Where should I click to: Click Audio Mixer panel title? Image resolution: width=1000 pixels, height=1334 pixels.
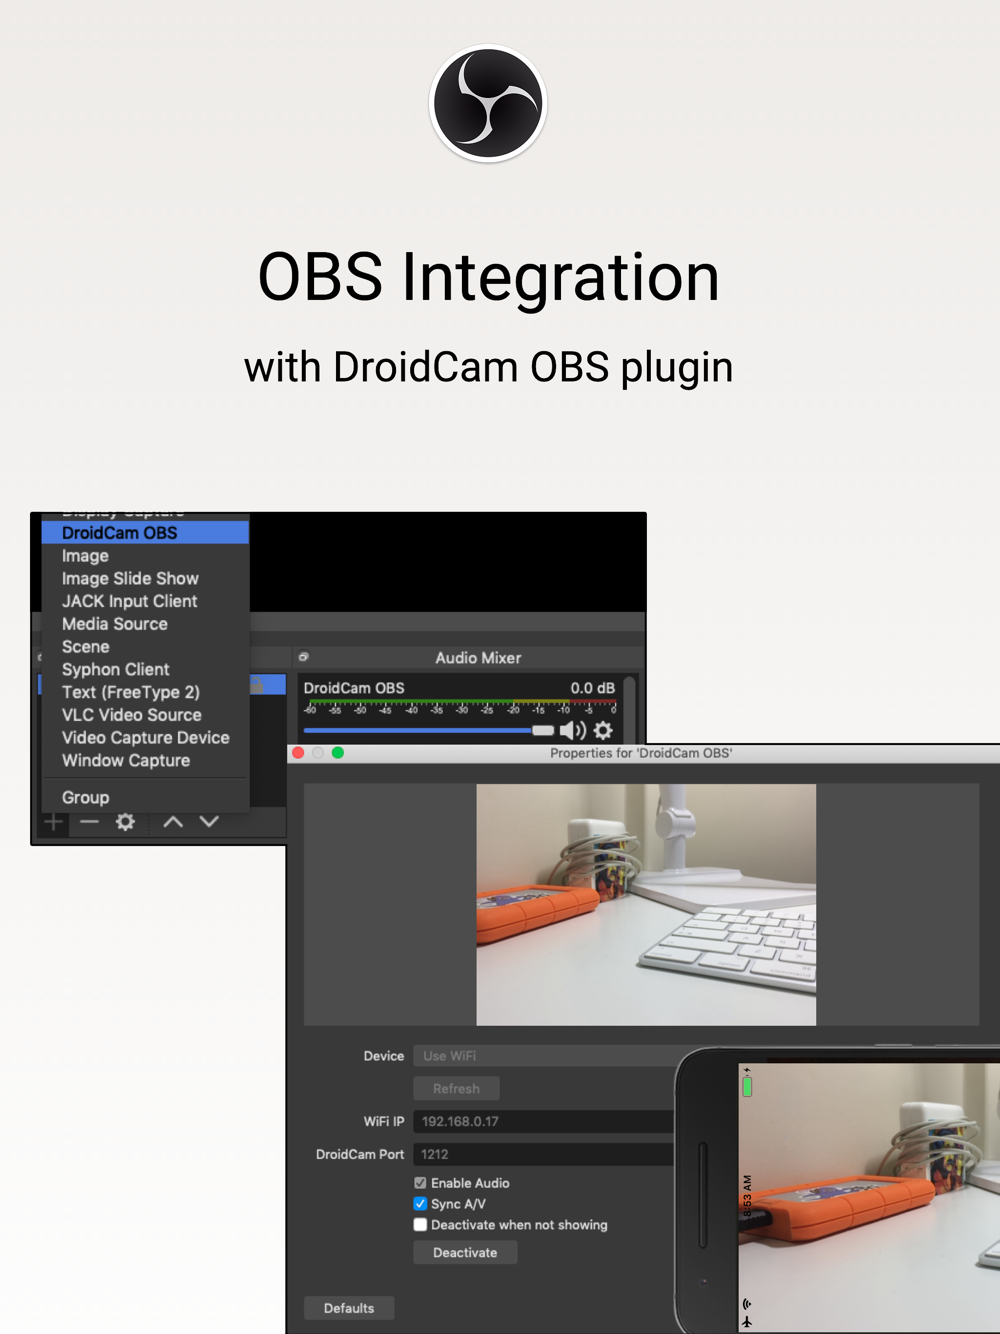478,658
